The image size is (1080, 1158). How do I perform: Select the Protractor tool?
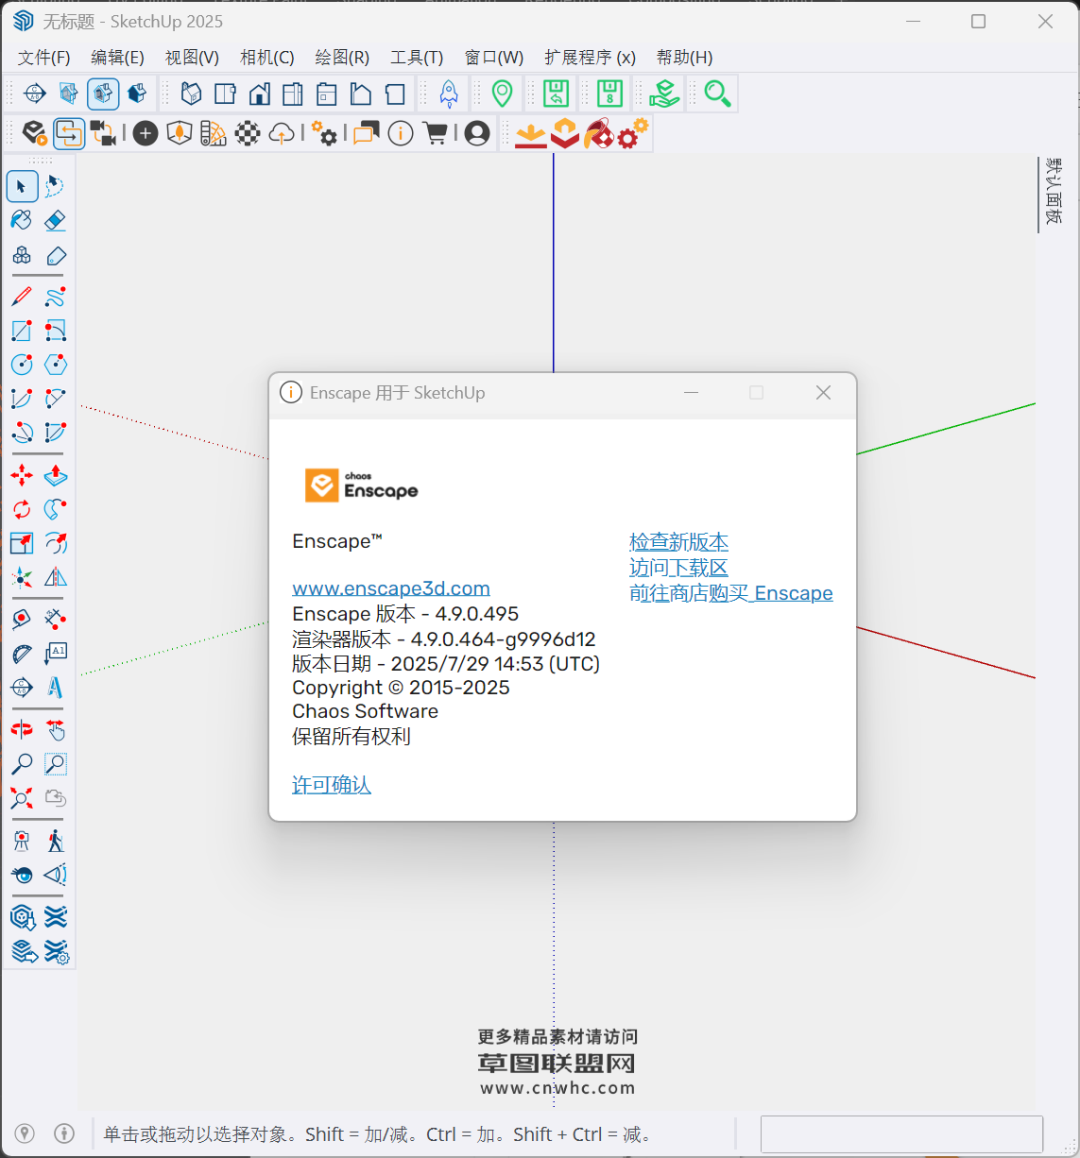[21, 654]
